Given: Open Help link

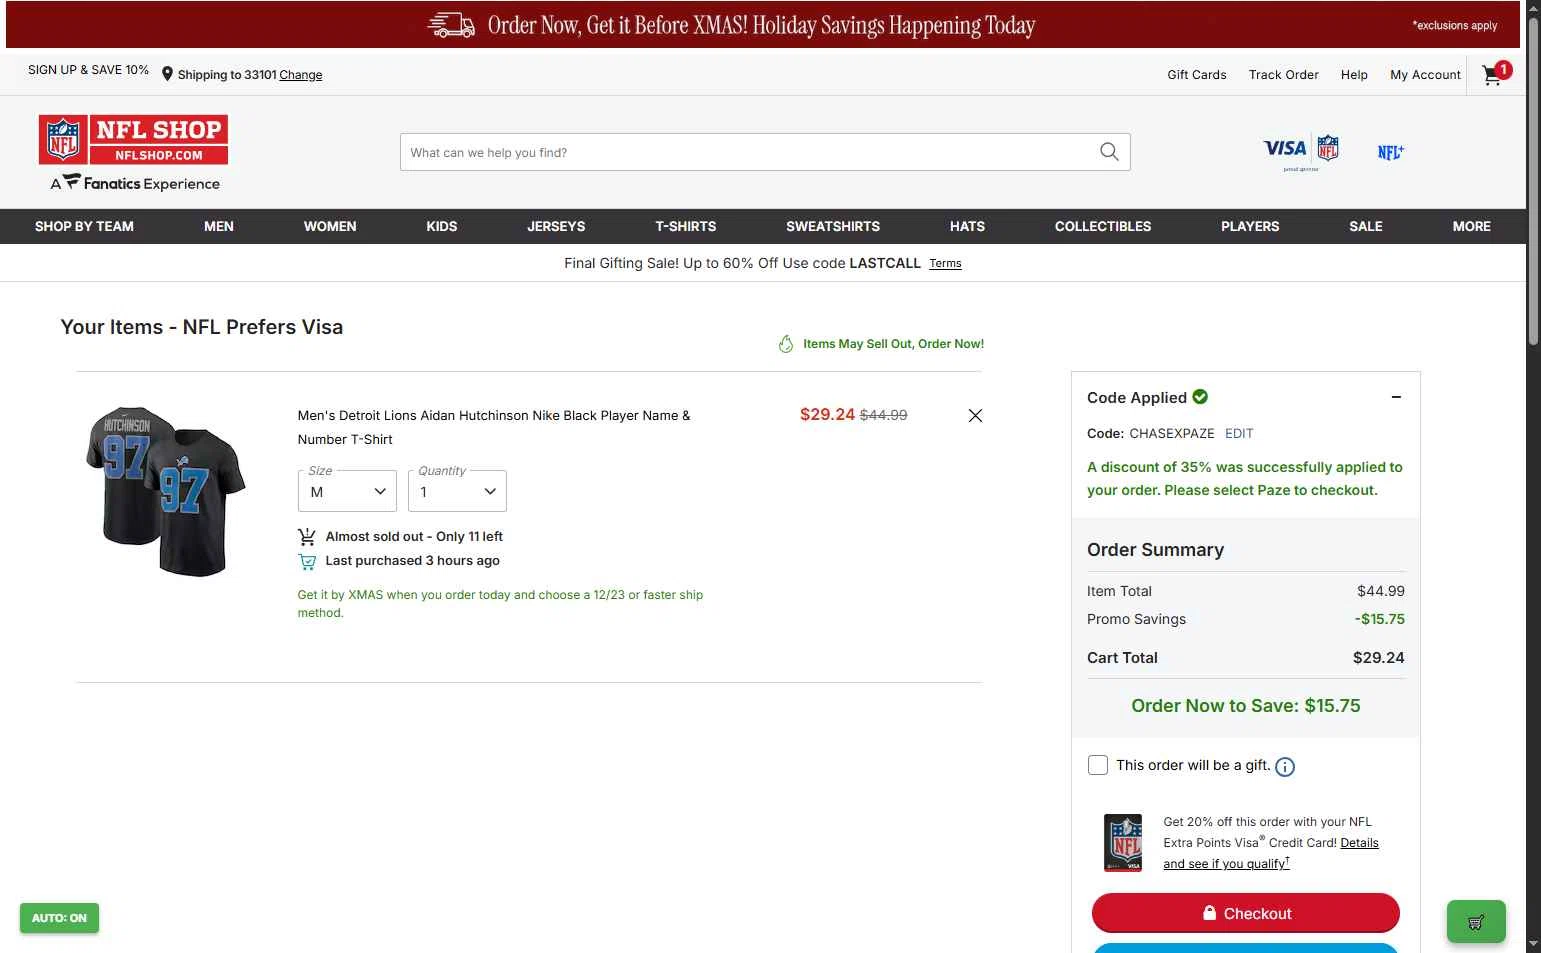Looking at the screenshot, I should tap(1354, 75).
